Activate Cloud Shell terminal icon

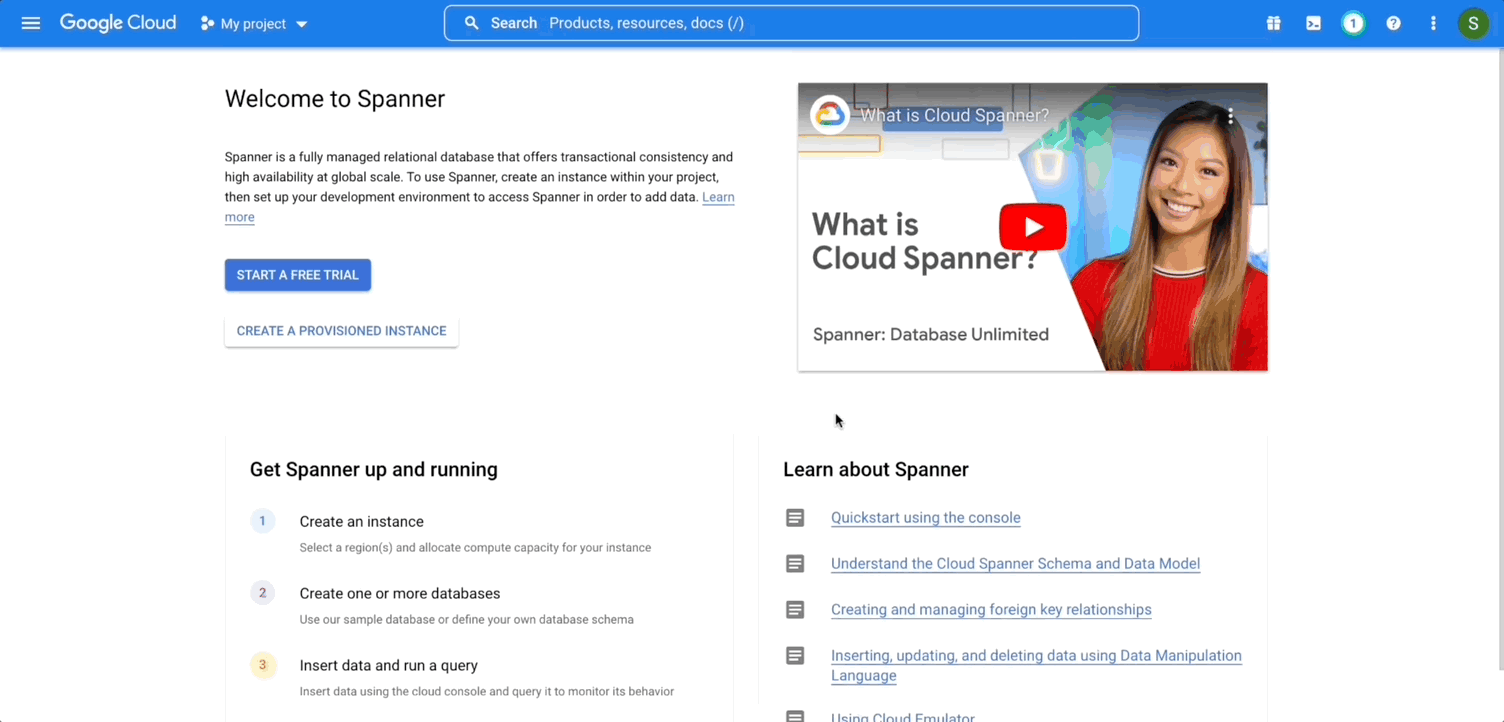[x=1313, y=23]
